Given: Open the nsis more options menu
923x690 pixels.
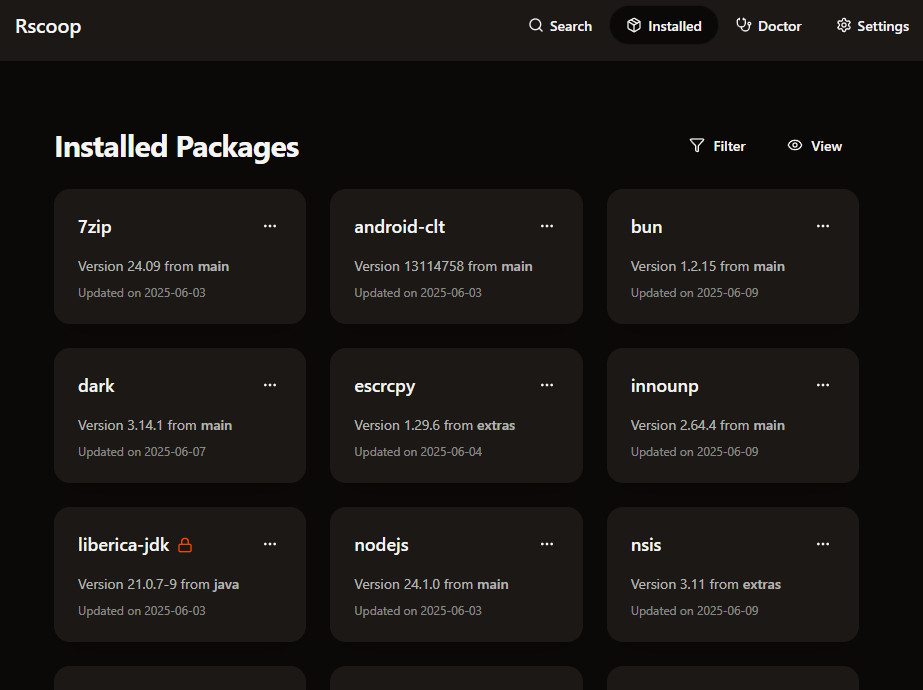Looking at the screenshot, I should (823, 544).
